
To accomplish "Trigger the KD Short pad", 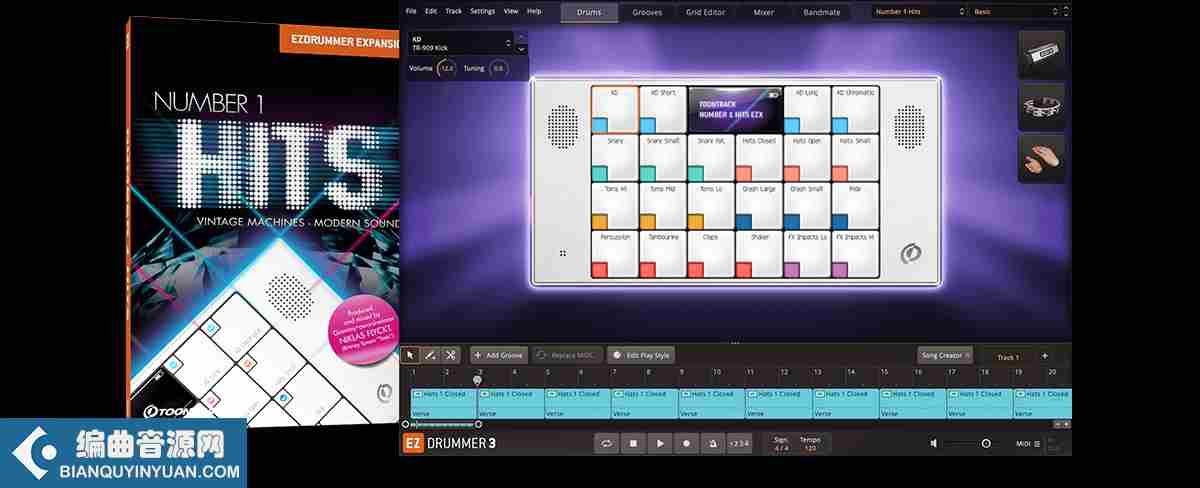I will (x=663, y=109).
